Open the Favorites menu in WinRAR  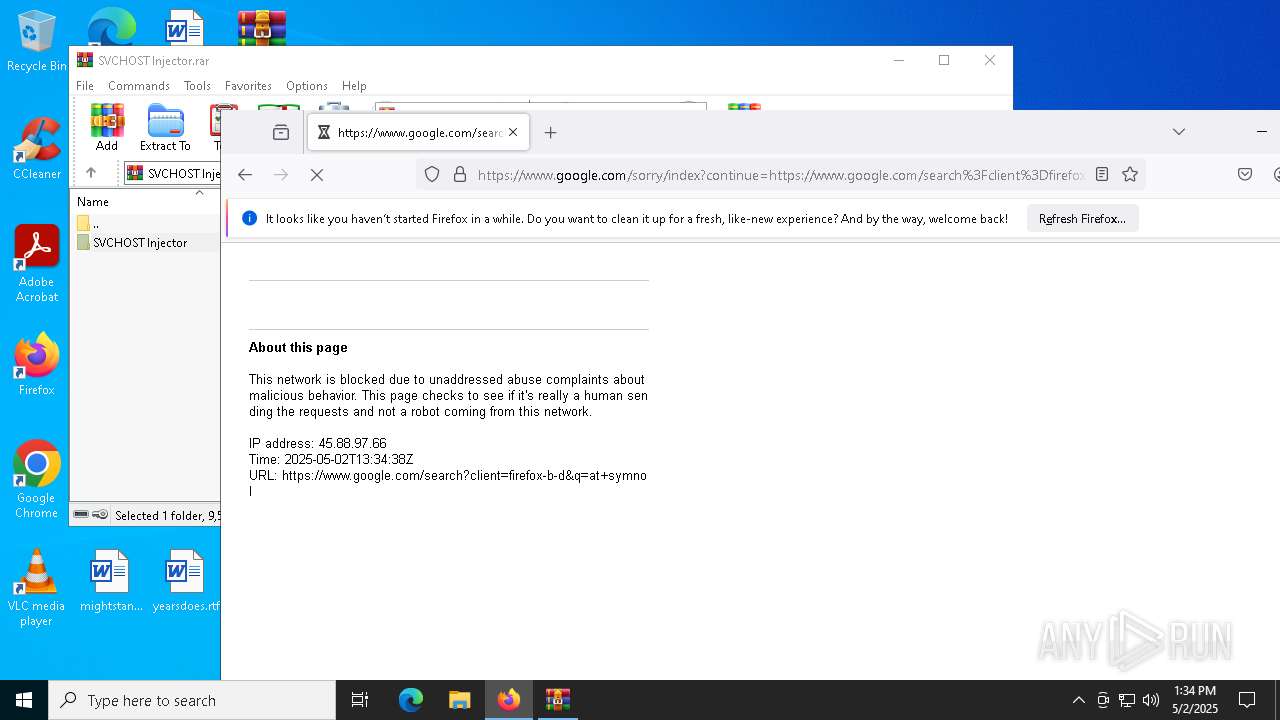click(x=248, y=86)
